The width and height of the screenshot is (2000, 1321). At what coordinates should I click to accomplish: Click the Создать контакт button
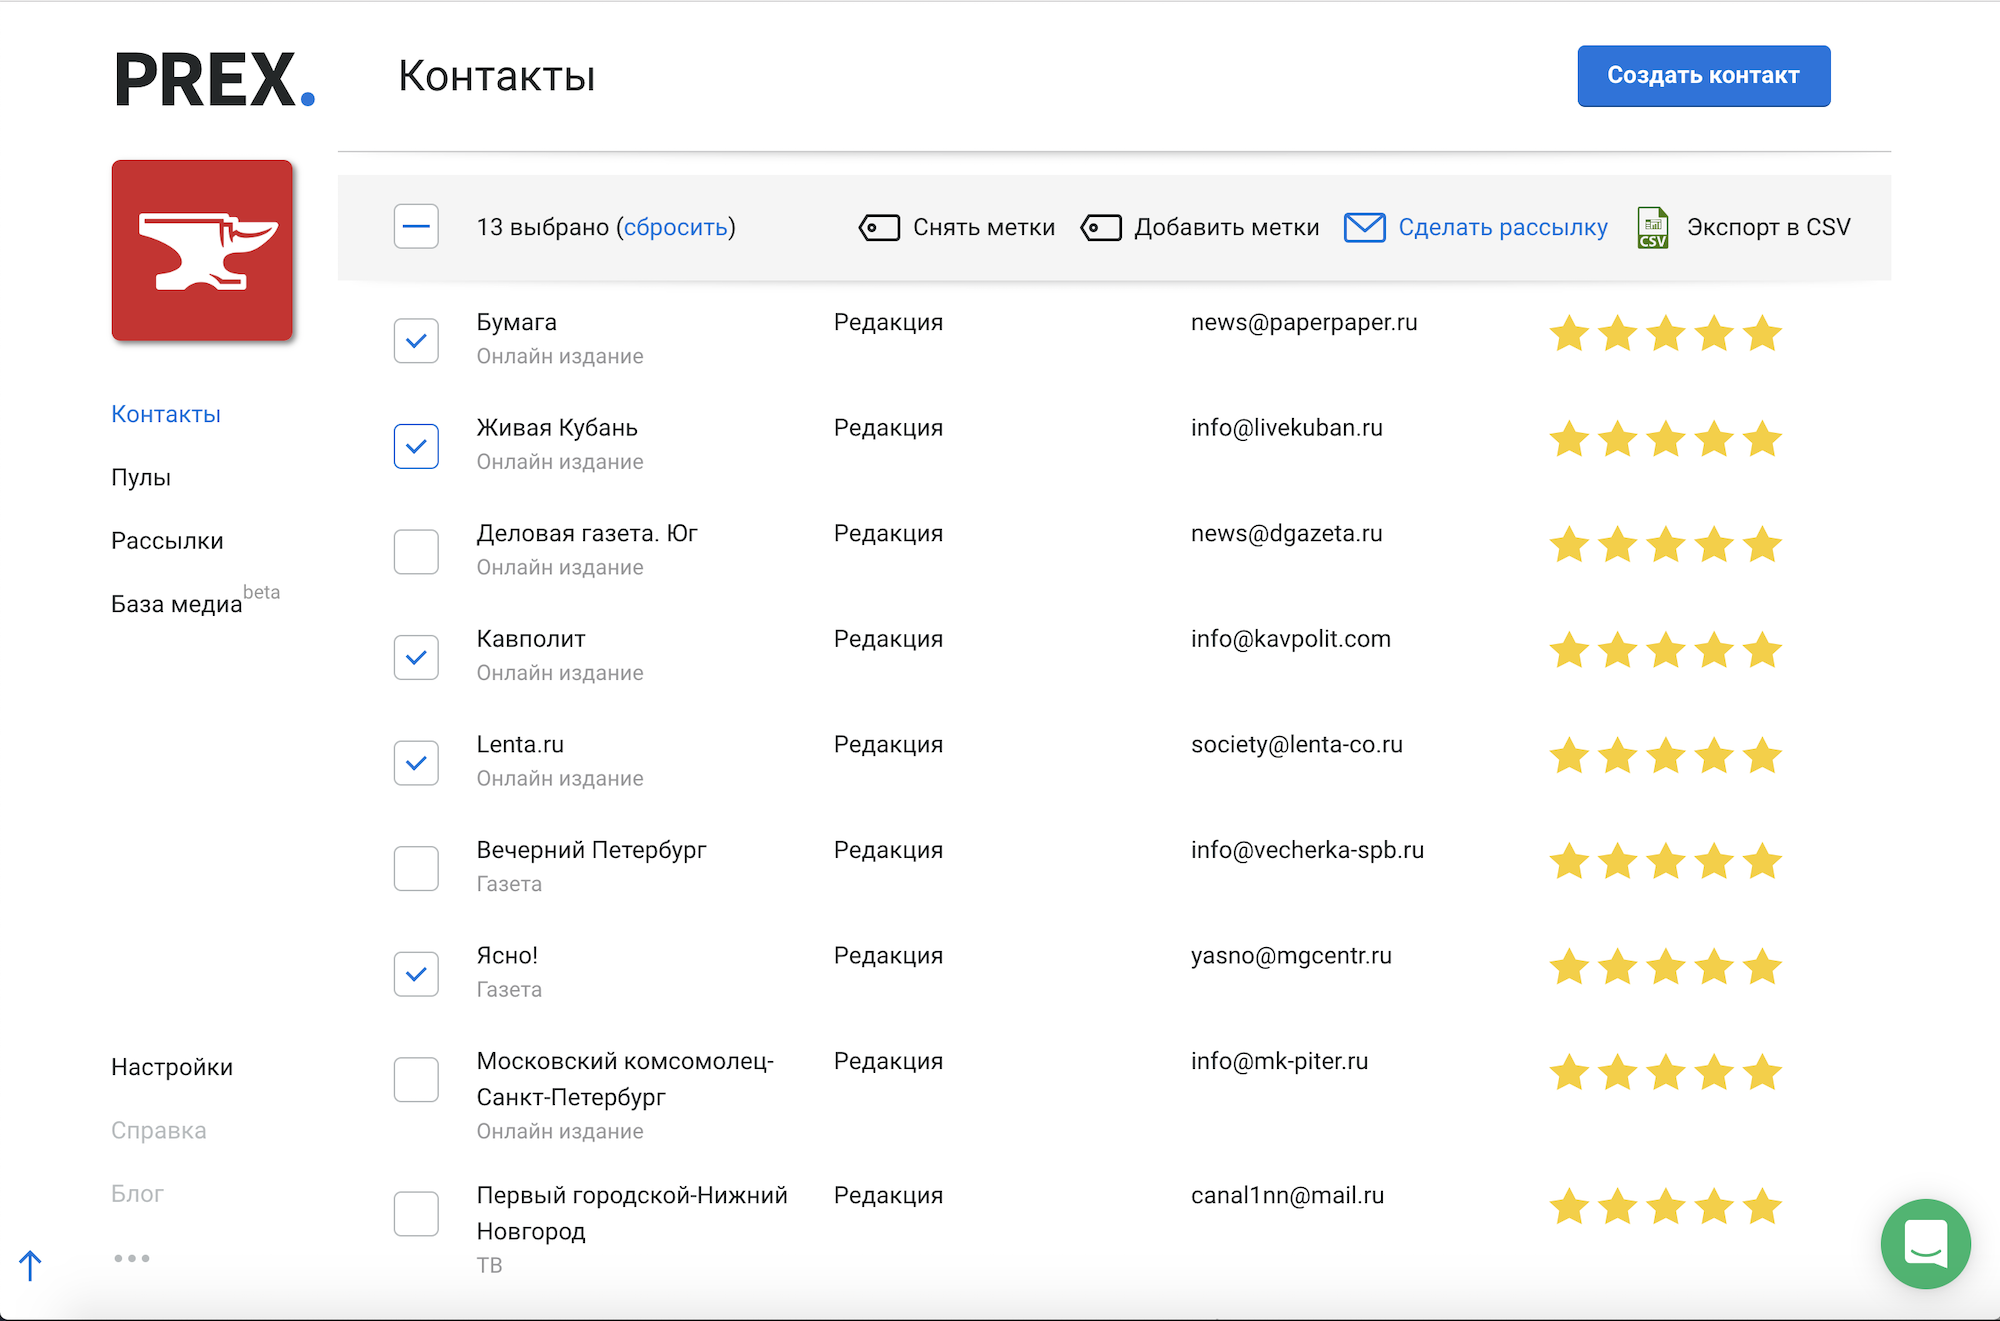pyautogui.click(x=1704, y=76)
